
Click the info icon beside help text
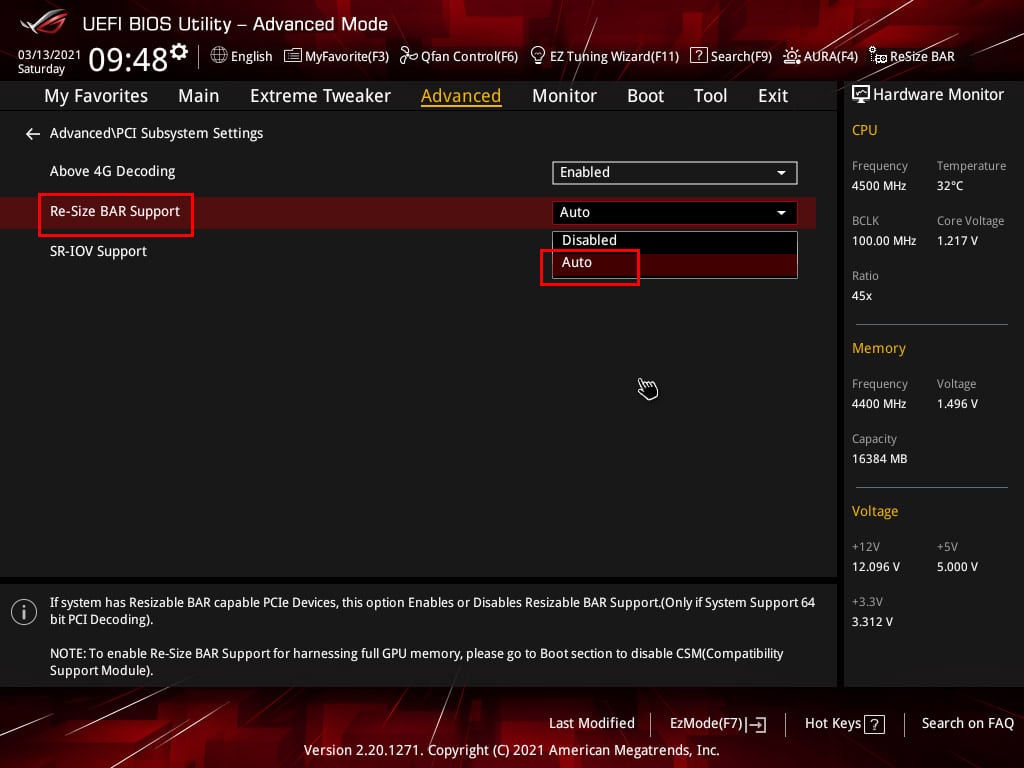tap(24, 612)
